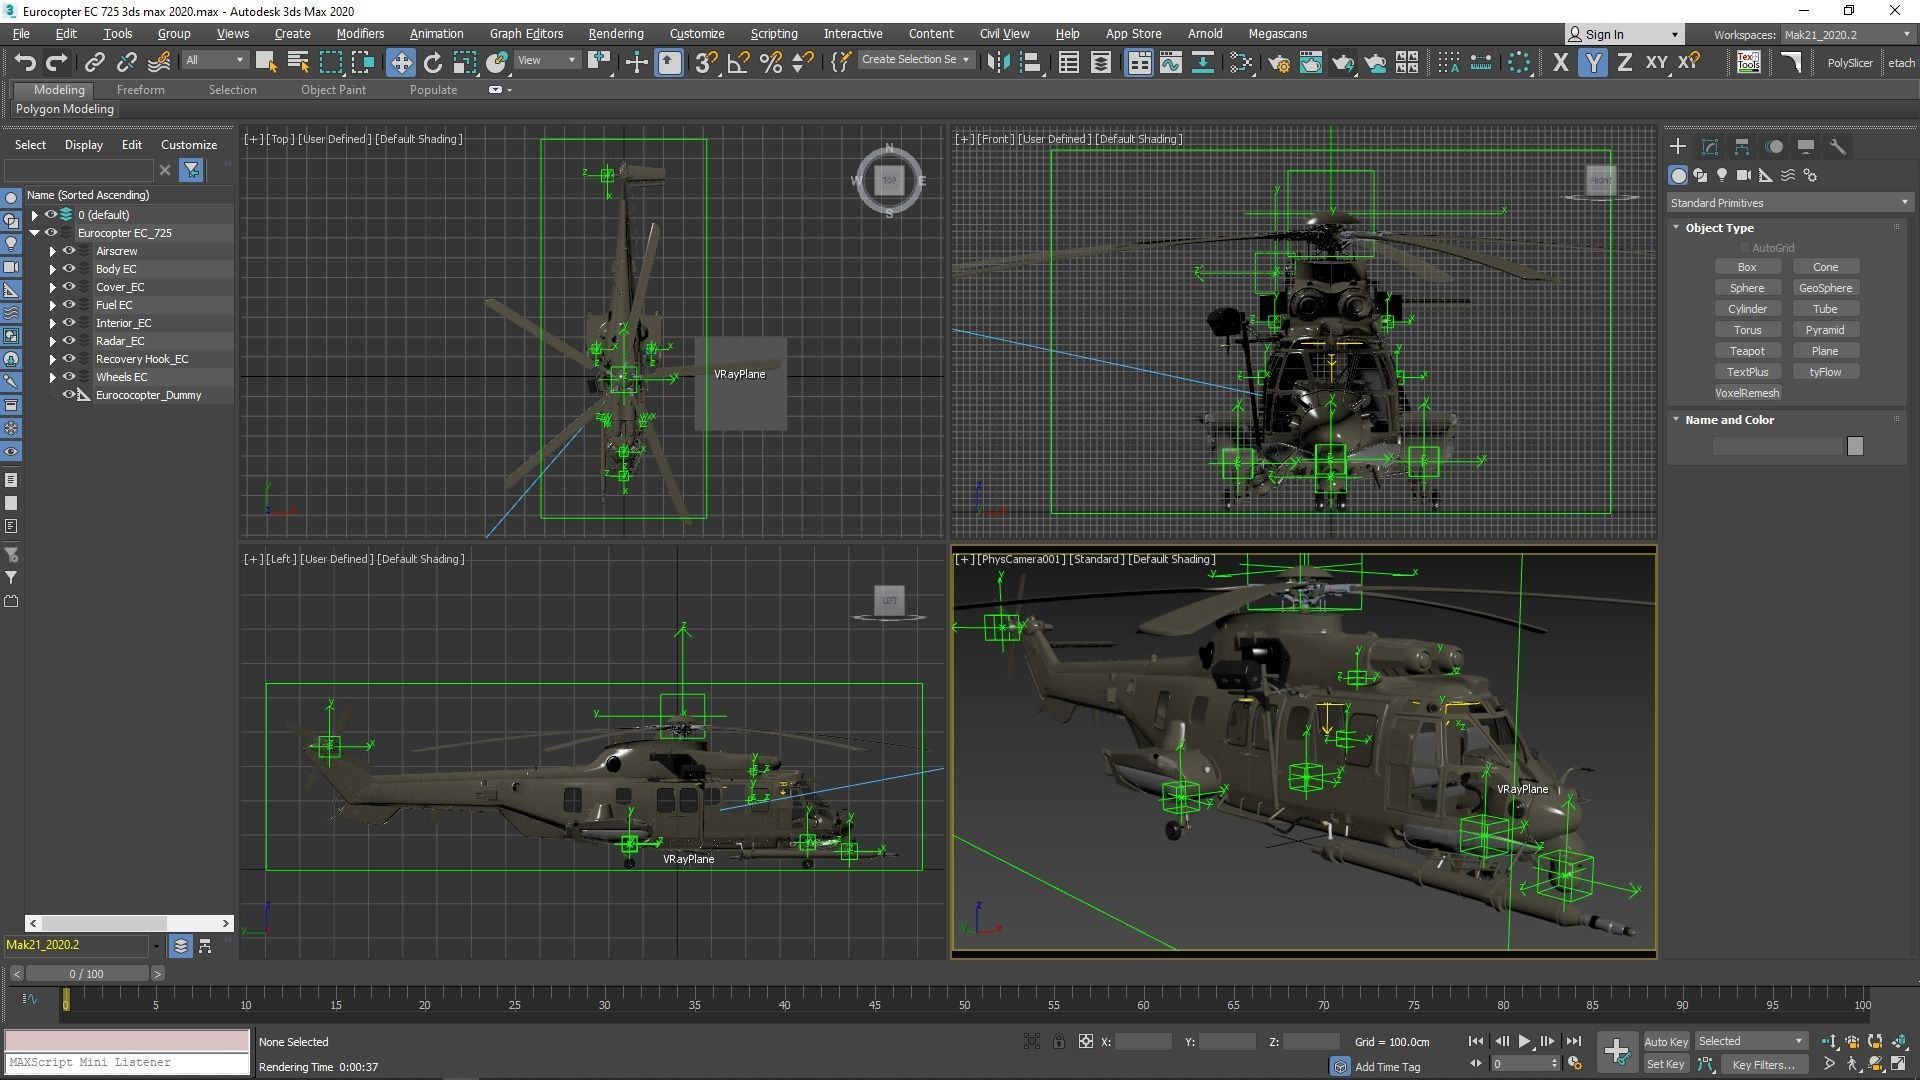Viewport: 1920px width, 1080px height.
Task: Select the Move transform tool
Action: (400, 63)
